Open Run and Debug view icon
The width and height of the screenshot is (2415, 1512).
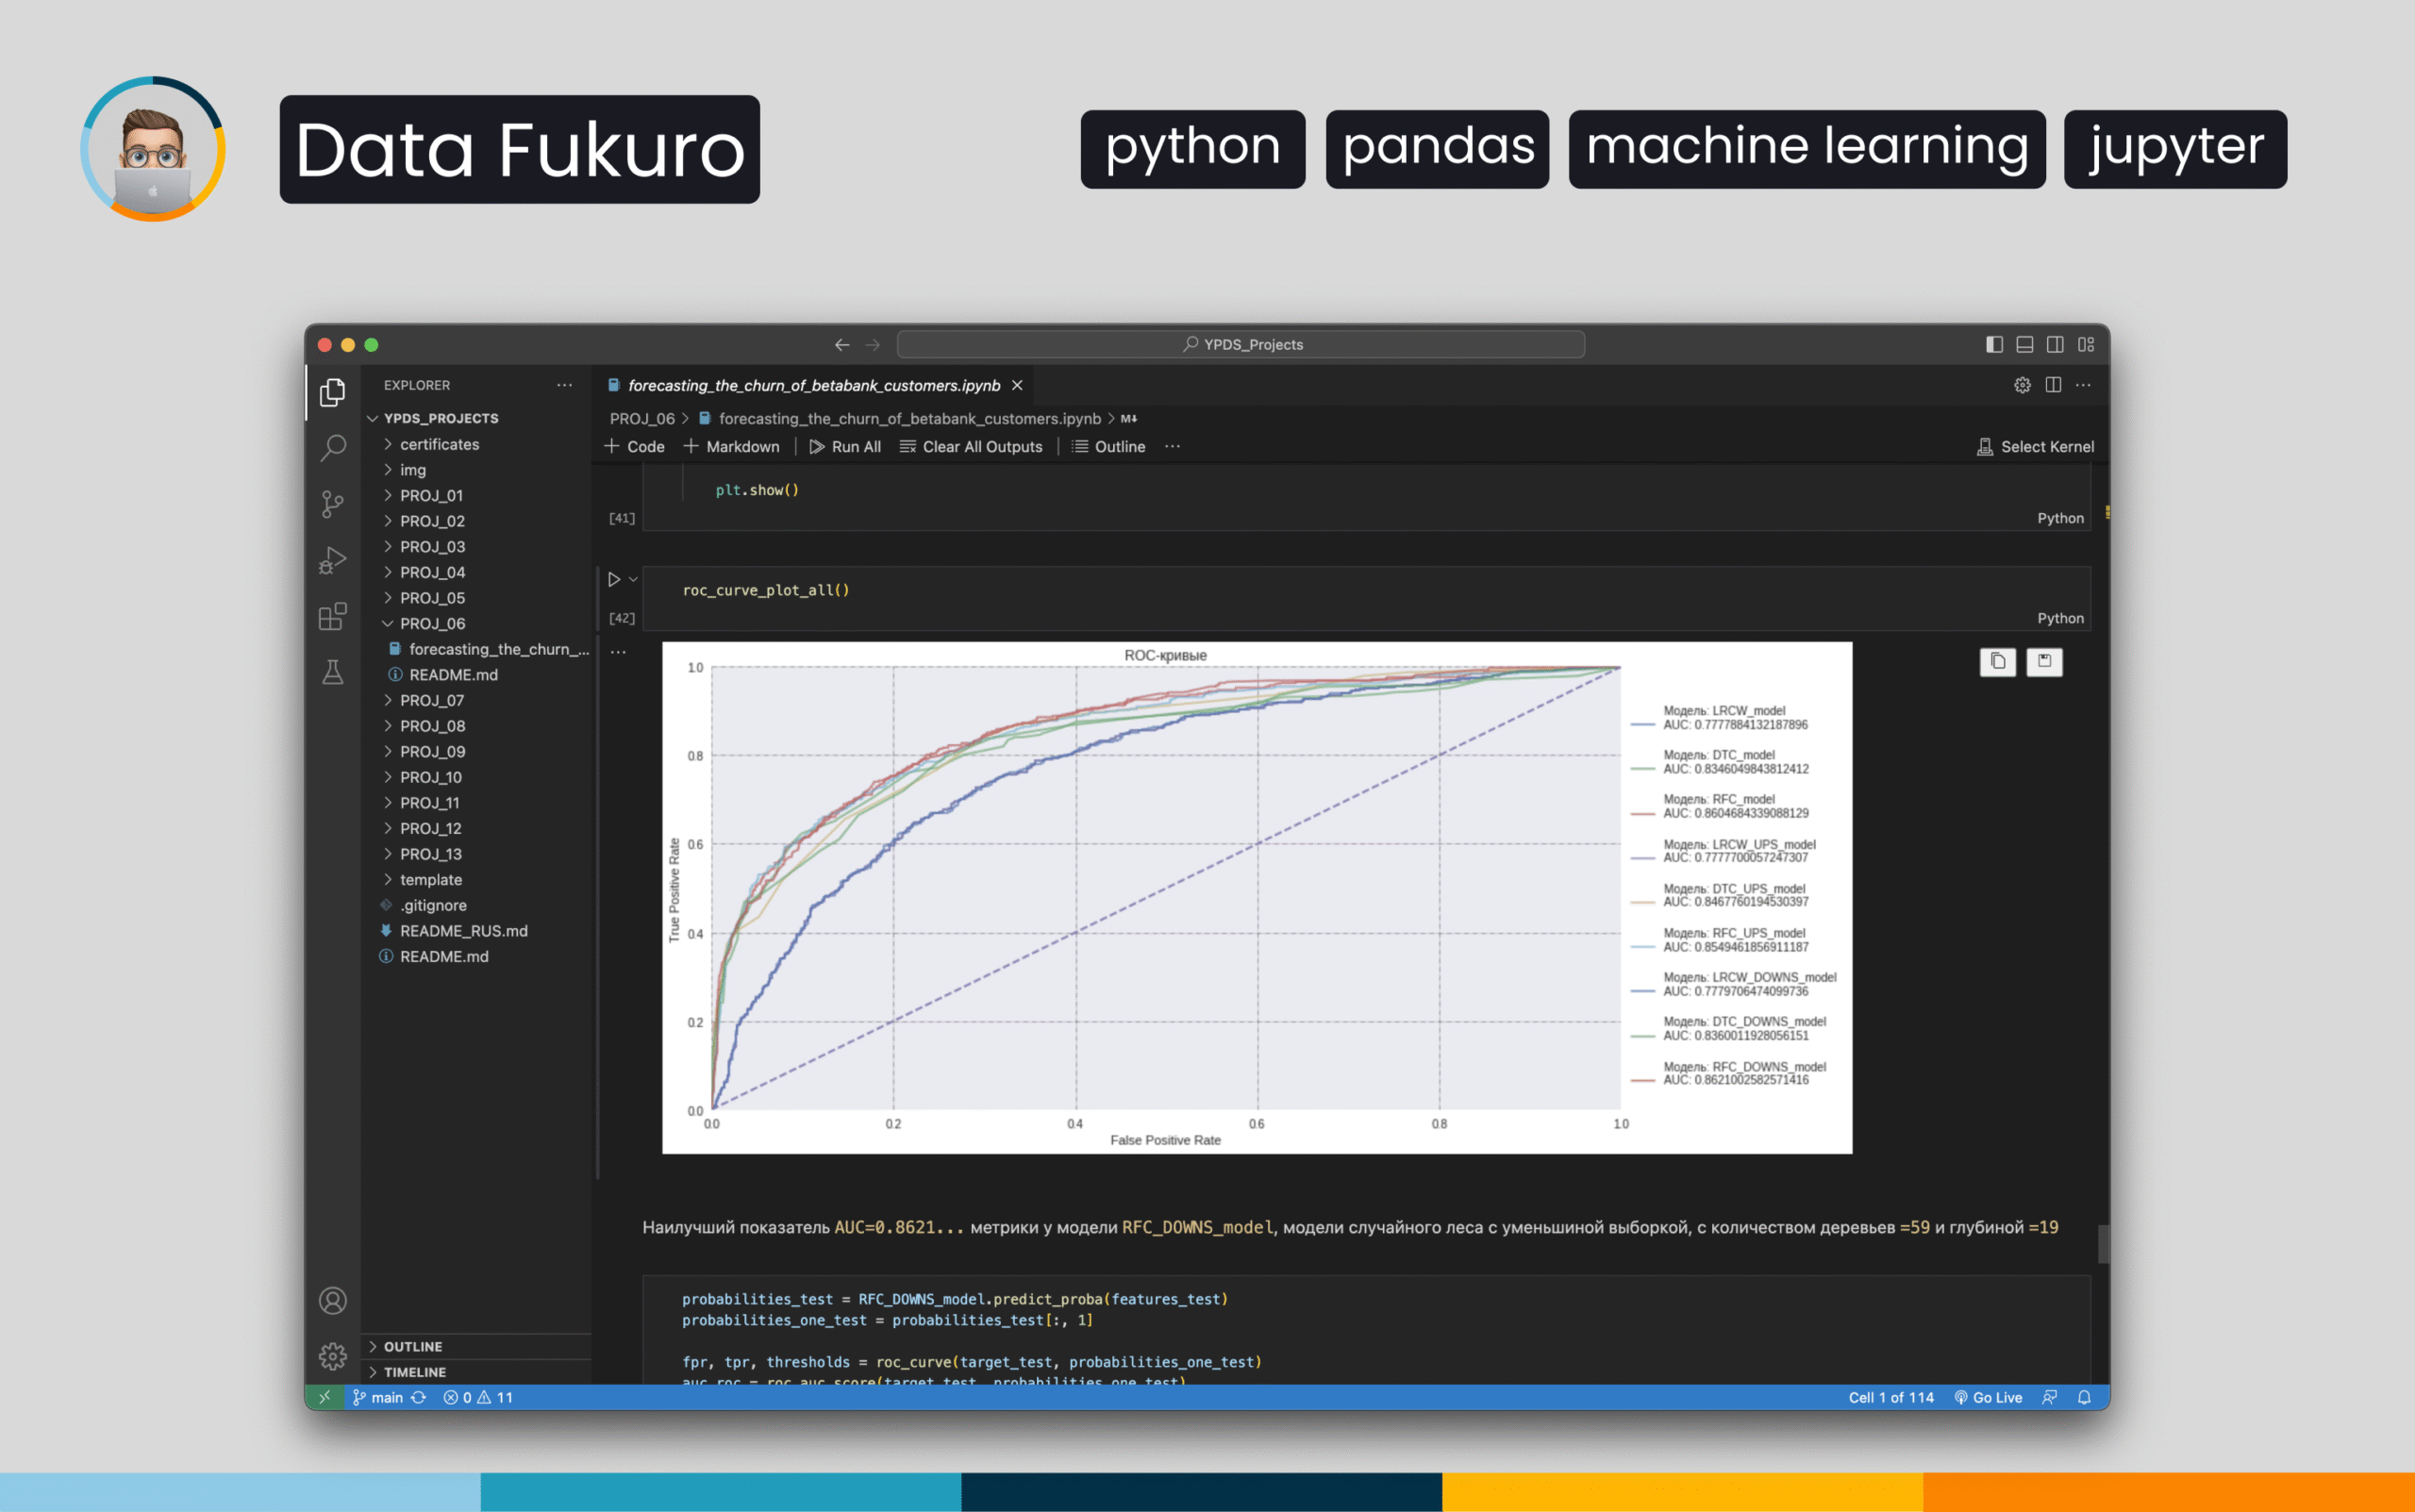coord(333,560)
